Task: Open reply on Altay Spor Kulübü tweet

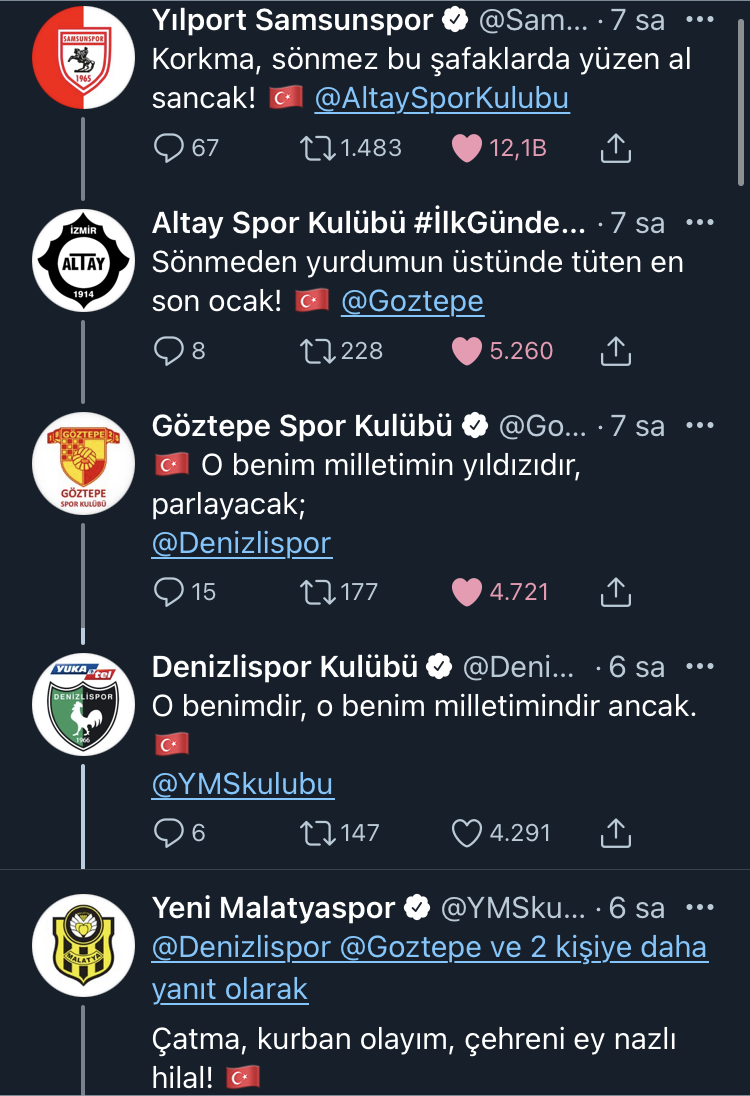Action: (168, 351)
